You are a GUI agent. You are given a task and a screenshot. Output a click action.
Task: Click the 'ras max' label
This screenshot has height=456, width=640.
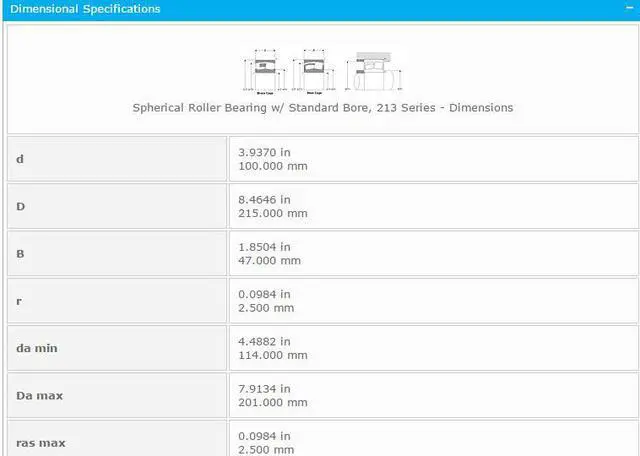(41, 443)
